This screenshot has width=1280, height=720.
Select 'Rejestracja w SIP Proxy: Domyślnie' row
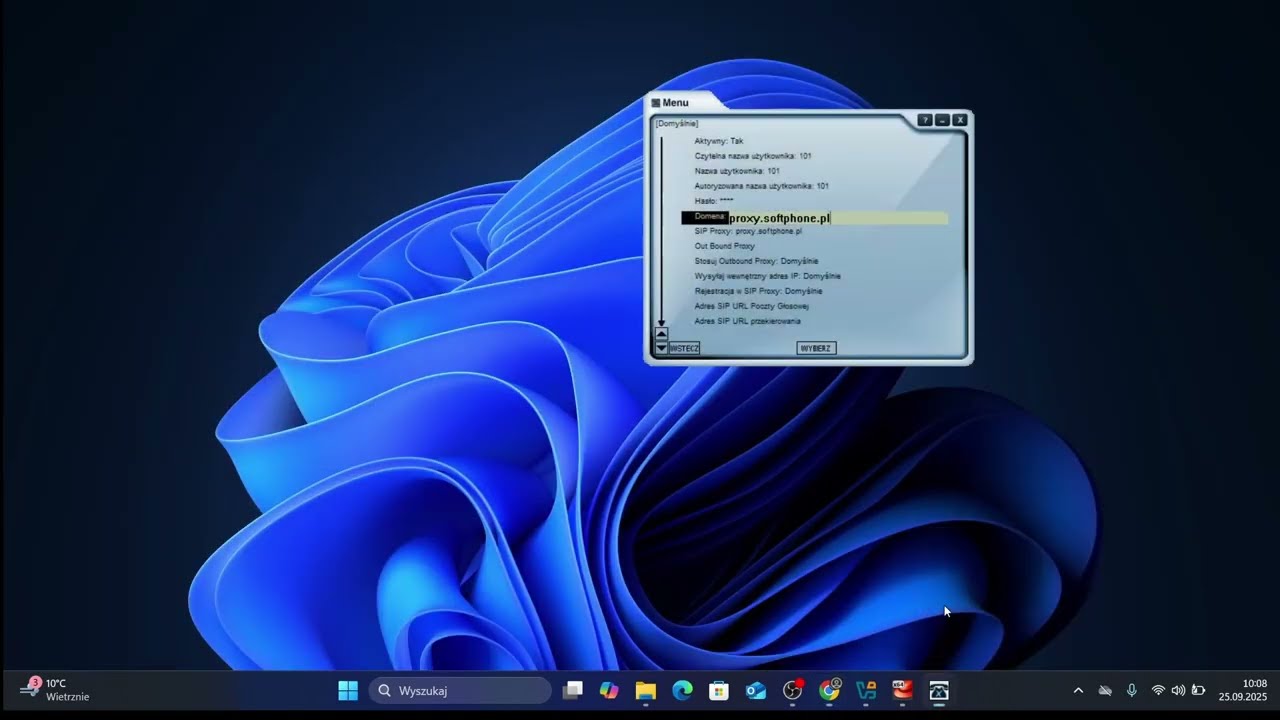(x=758, y=291)
